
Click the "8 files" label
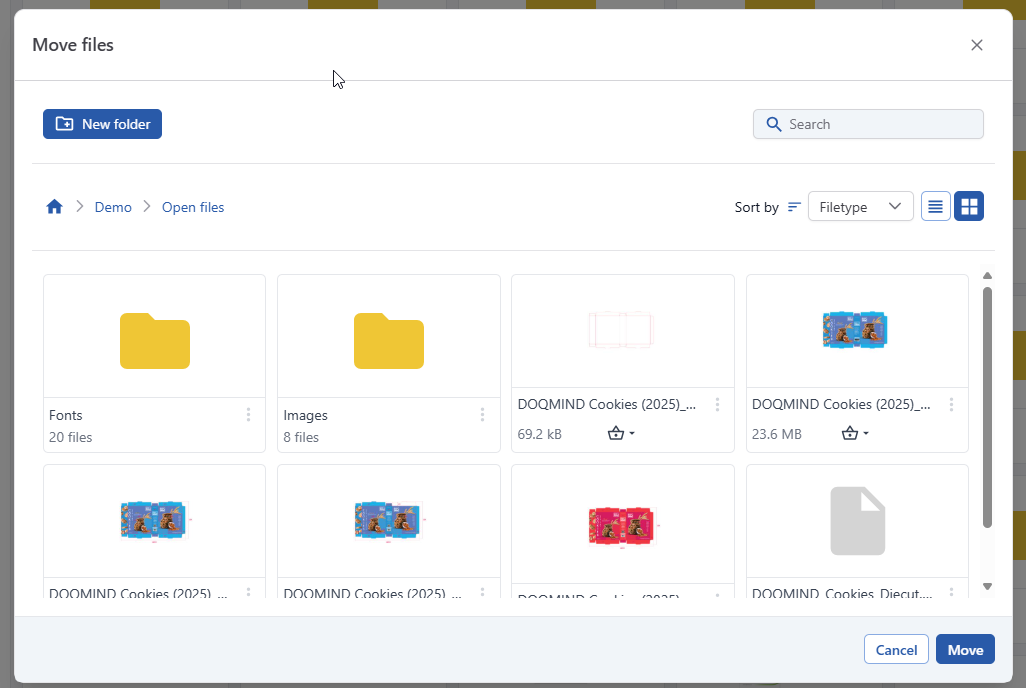tap(301, 437)
